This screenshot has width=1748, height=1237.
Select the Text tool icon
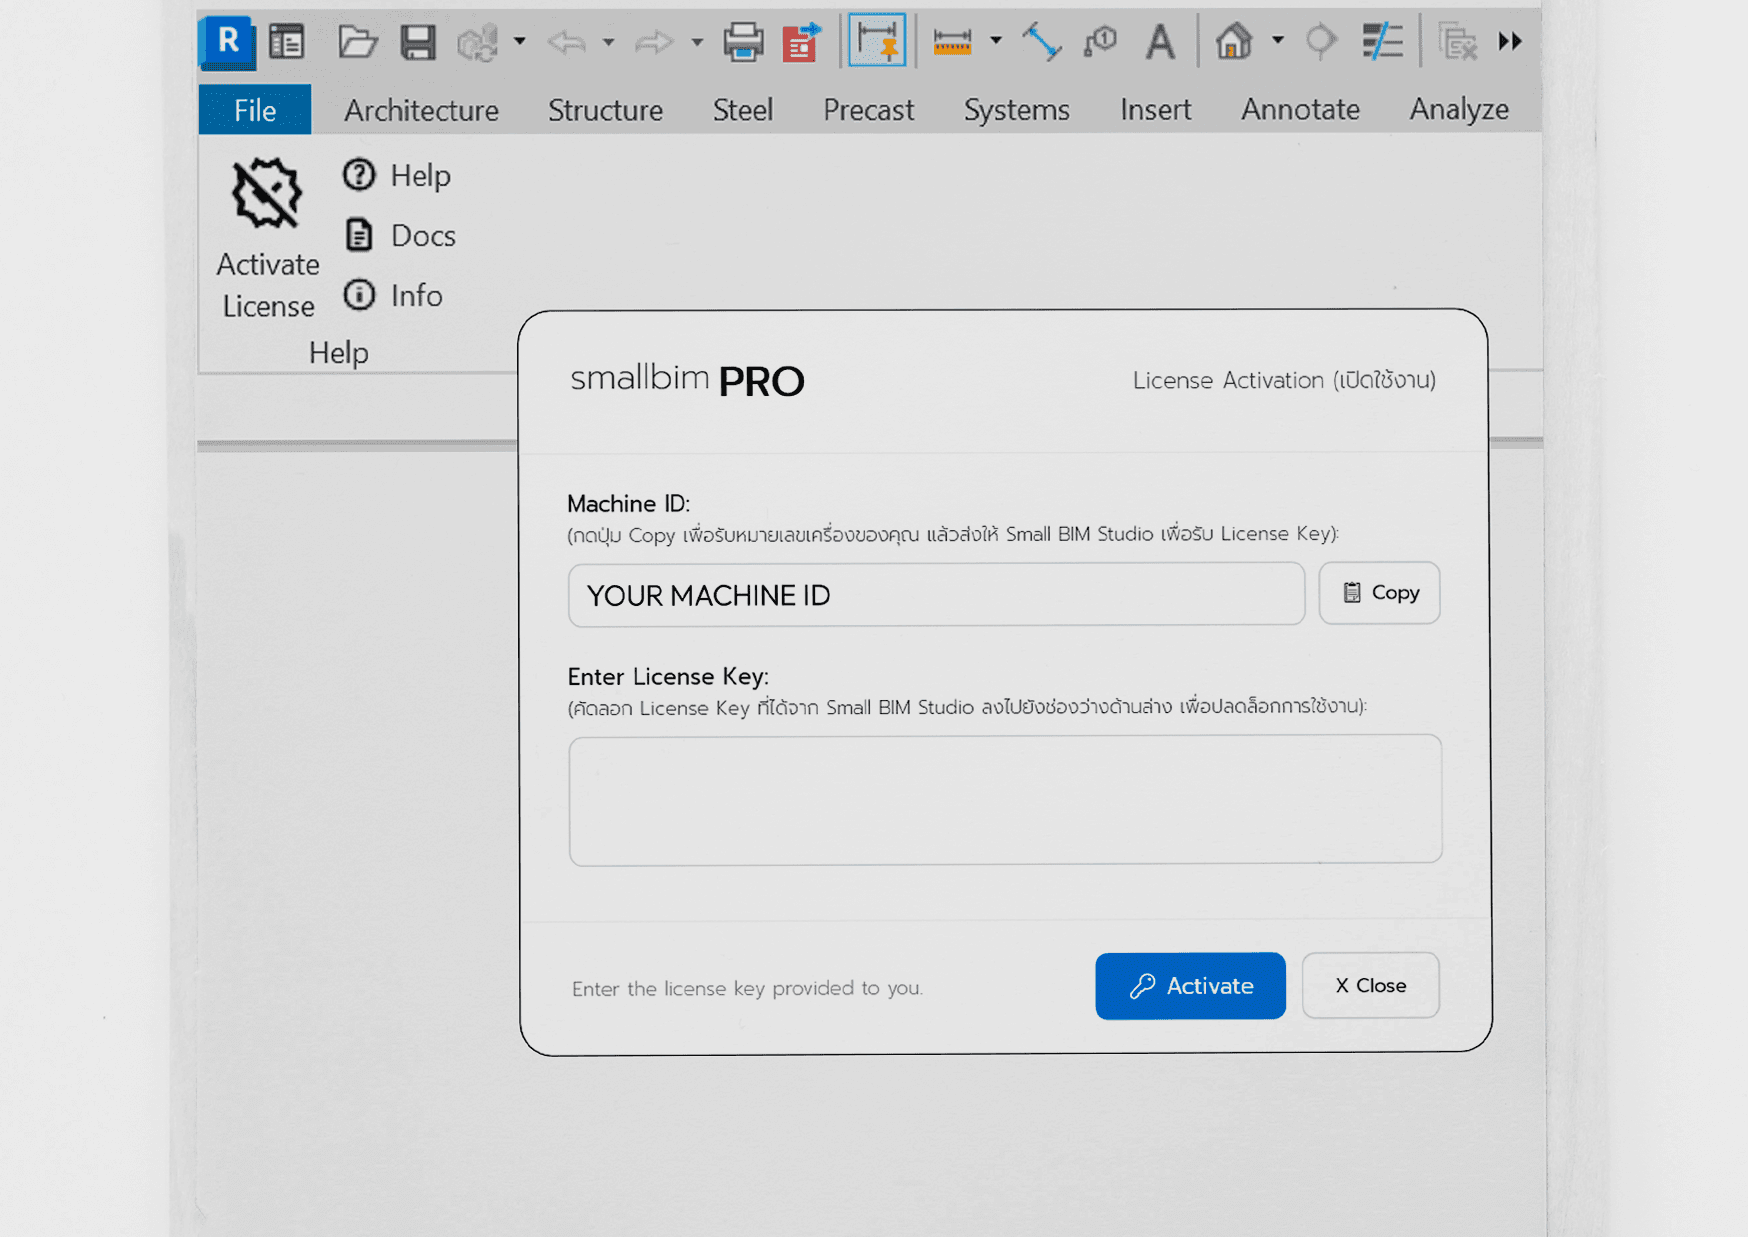coord(1160,42)
